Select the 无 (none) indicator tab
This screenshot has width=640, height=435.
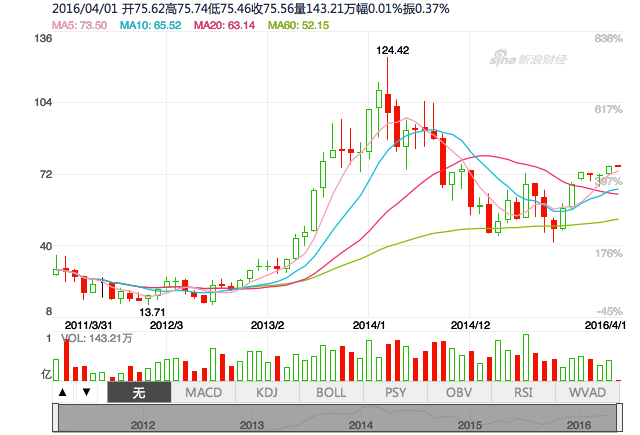139,393
